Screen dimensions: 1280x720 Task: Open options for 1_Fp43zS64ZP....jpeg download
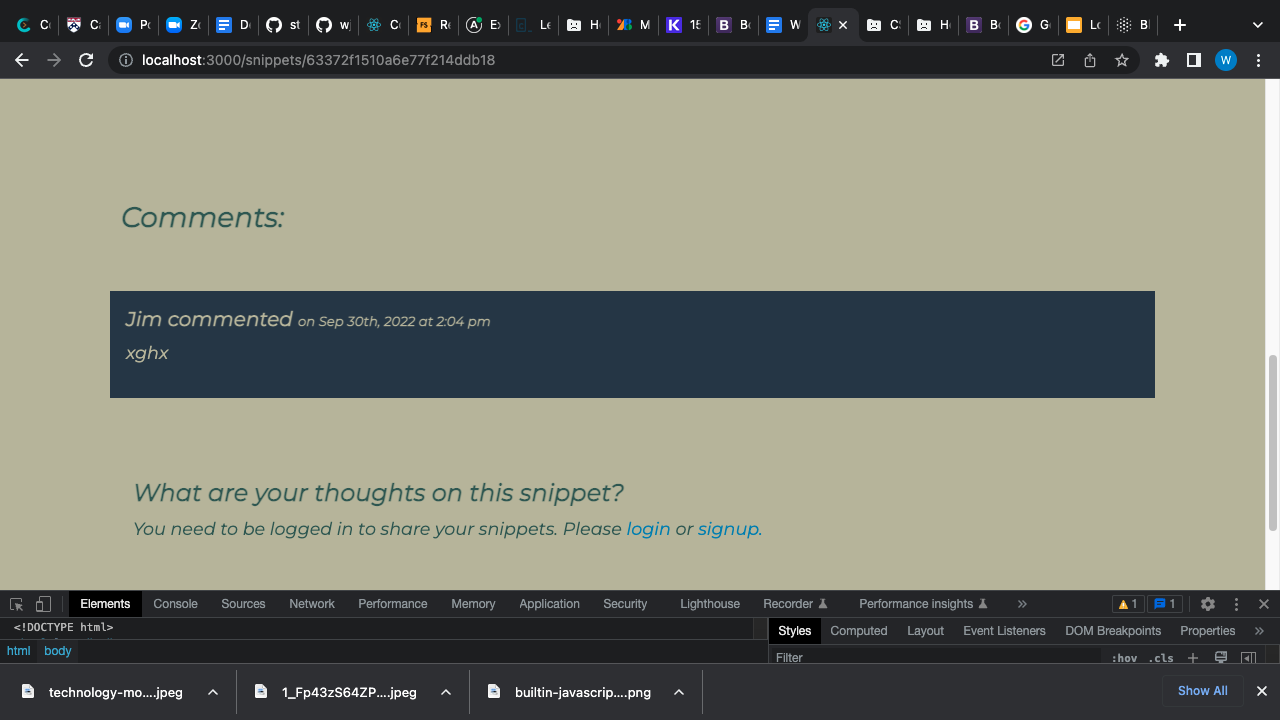pyautogui.click(x=446, y=692)
